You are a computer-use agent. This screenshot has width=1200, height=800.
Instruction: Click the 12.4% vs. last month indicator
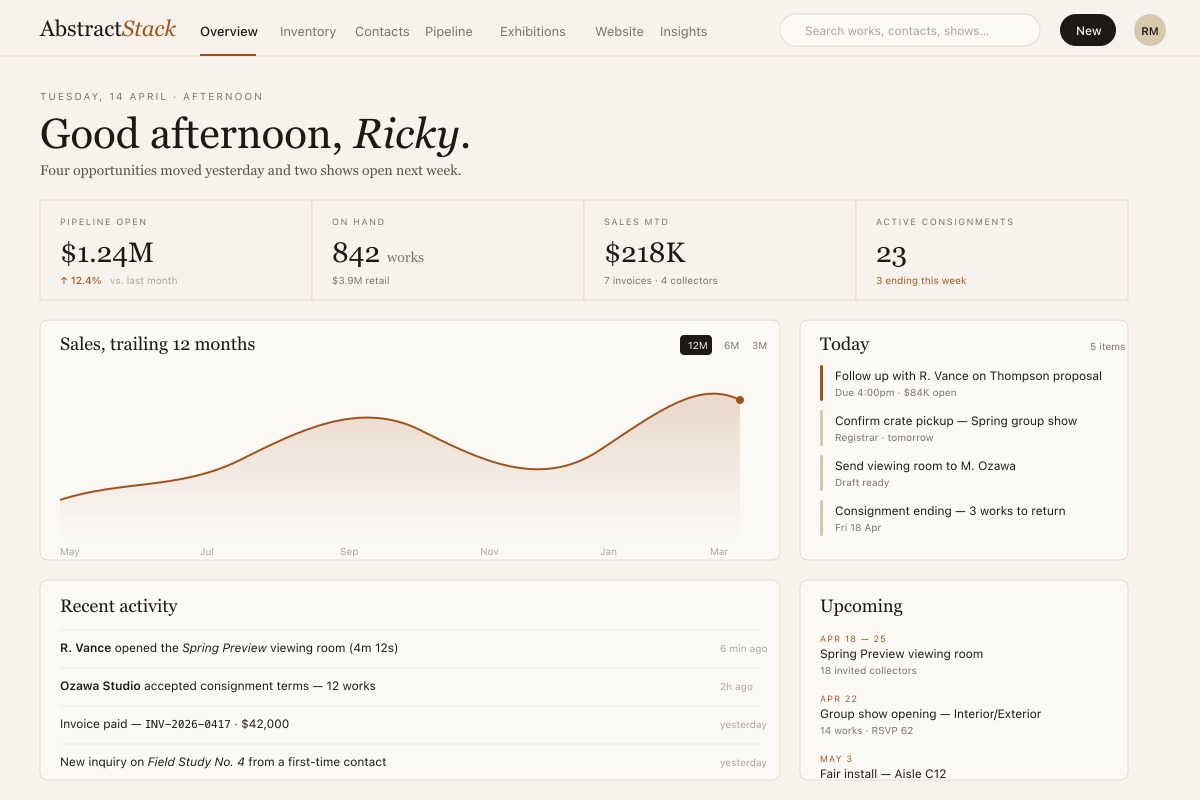[x=118, y=281]
